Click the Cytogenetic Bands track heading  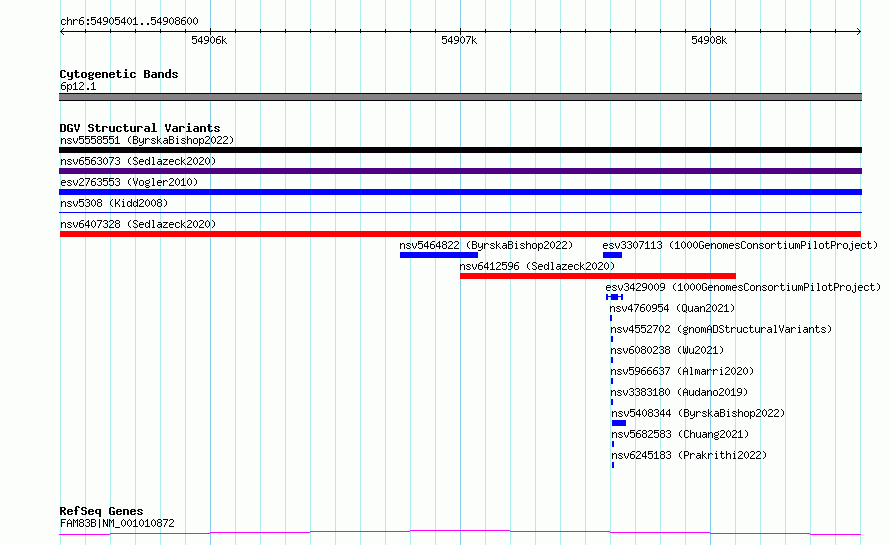[119, 74]
